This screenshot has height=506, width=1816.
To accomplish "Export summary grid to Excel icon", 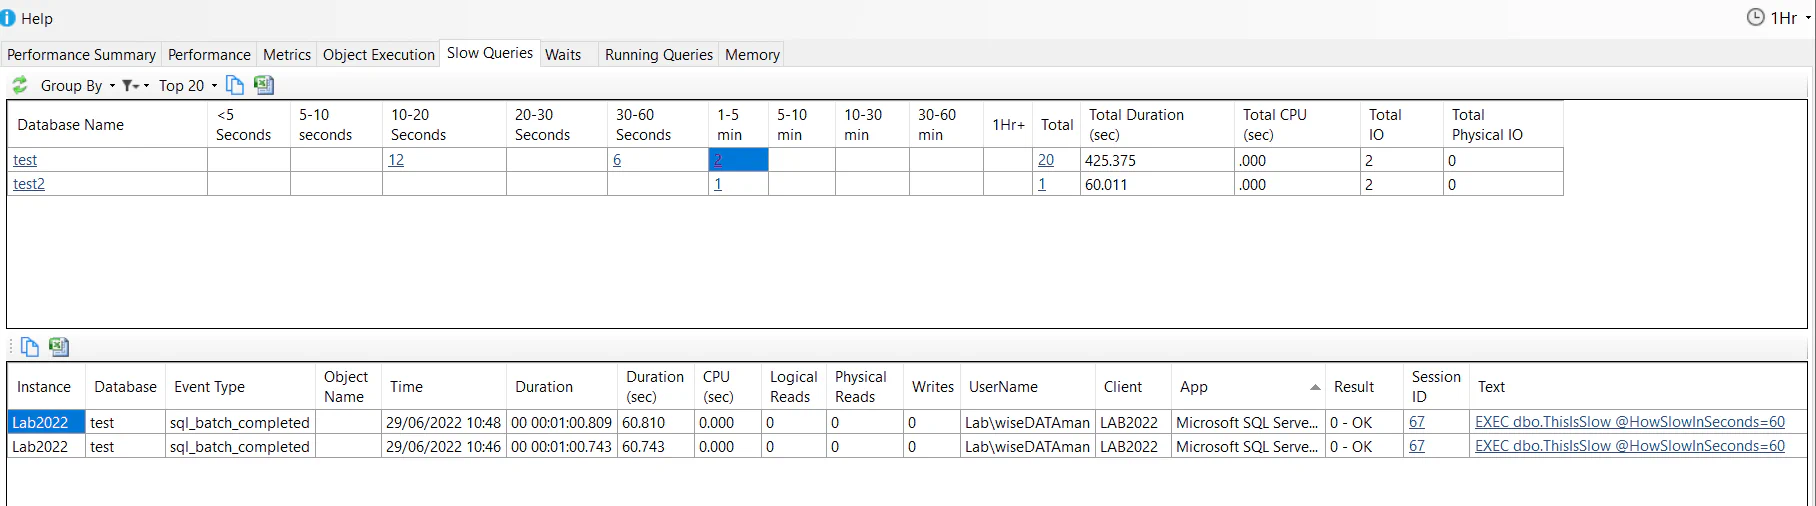I will [264, 85].
